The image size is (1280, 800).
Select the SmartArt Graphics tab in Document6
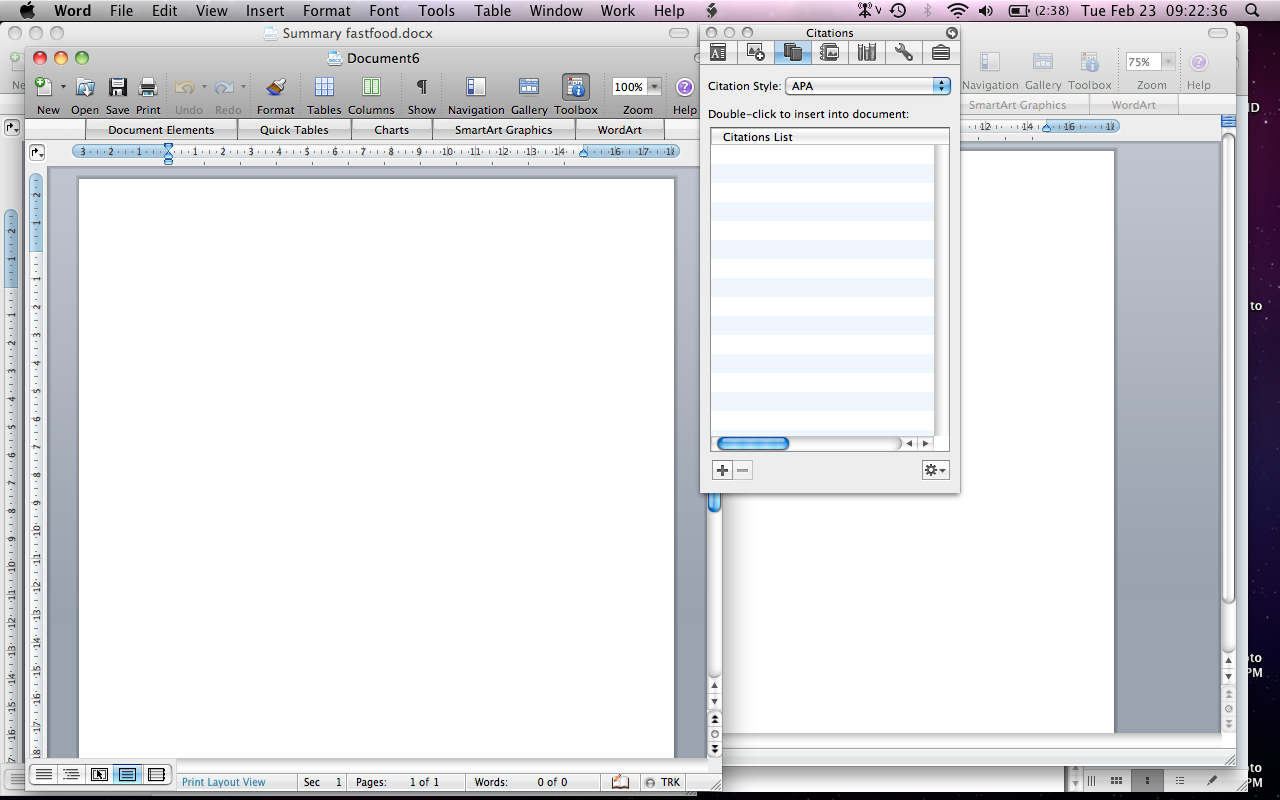[x=503, y=130]
